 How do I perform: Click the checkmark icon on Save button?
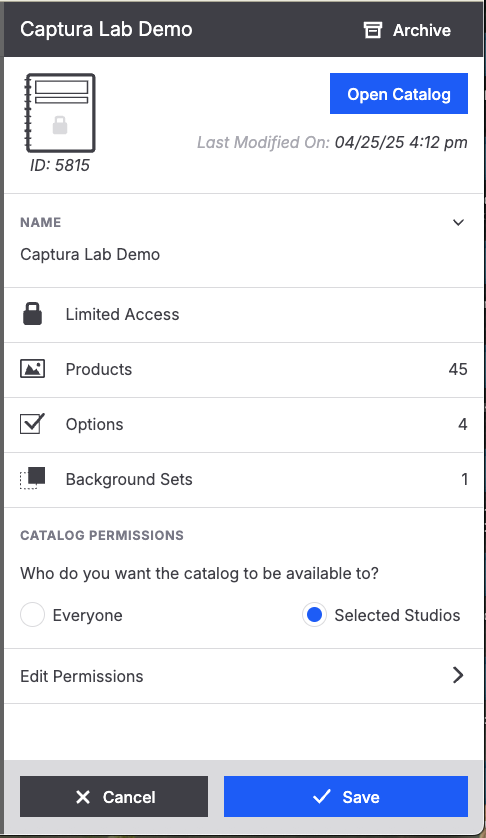pos(321,797)
